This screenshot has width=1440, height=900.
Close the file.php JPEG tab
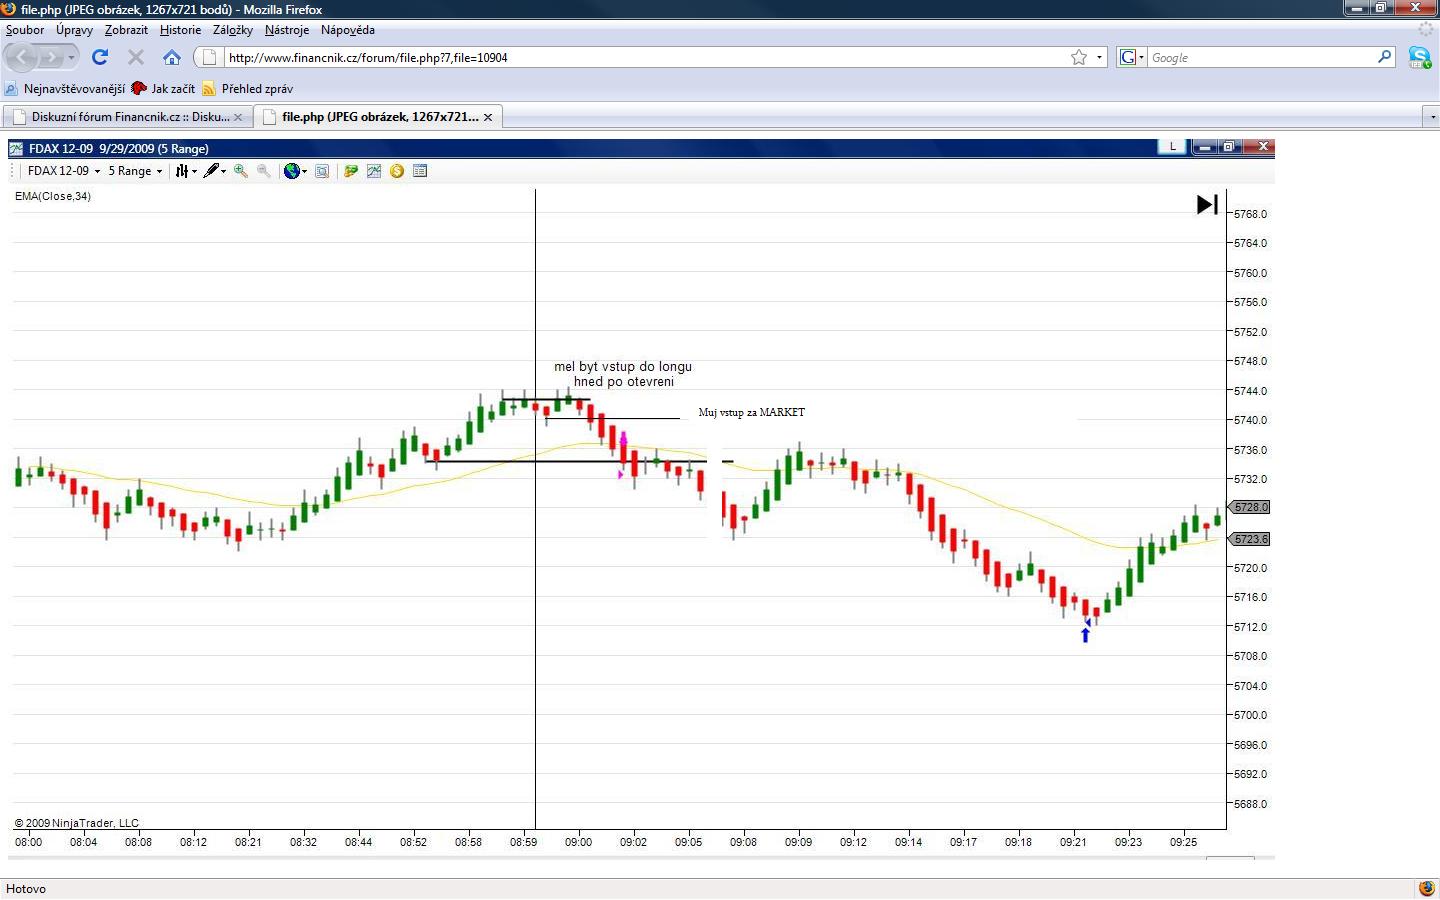(488, 117)
